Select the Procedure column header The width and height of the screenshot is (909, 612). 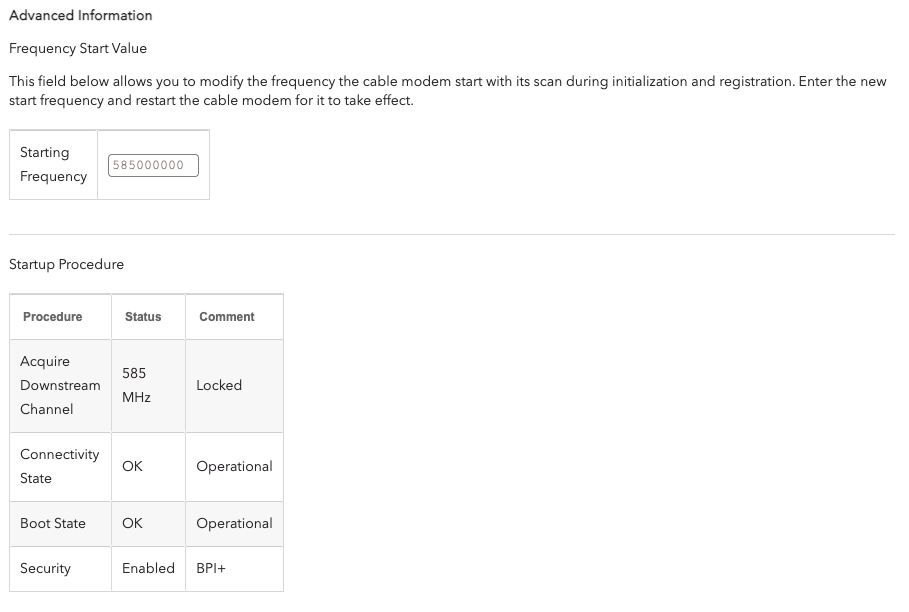[53, 317]
